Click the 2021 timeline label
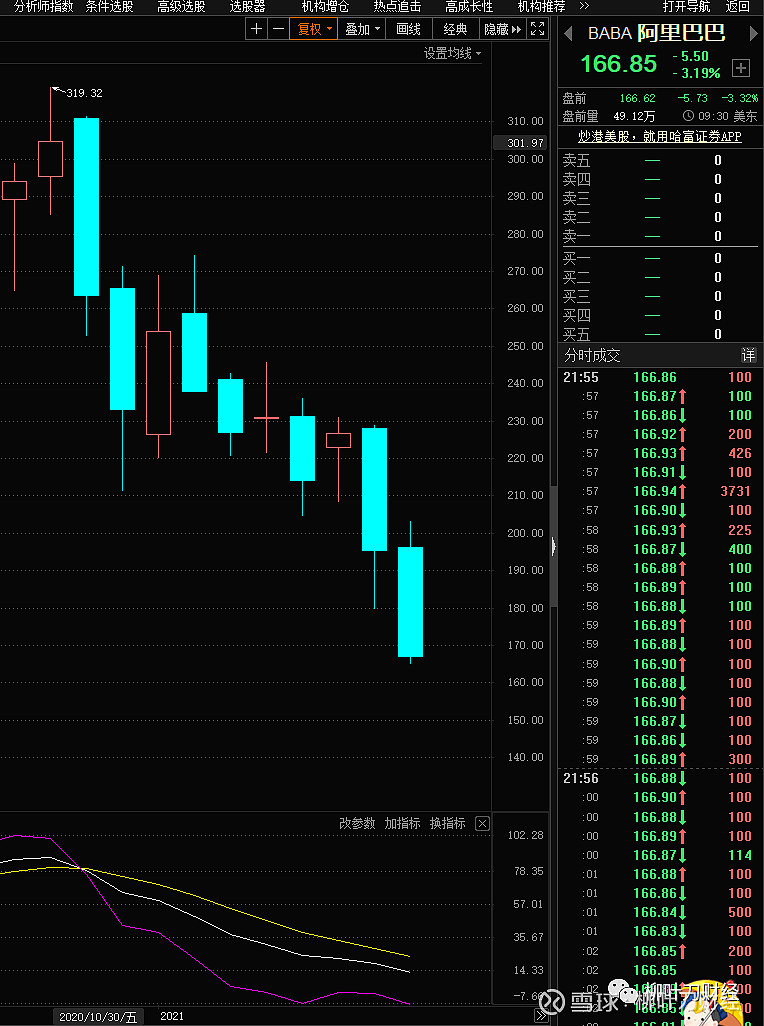The width and height of the screenshot is (764, 1026). click(172, 1016)
